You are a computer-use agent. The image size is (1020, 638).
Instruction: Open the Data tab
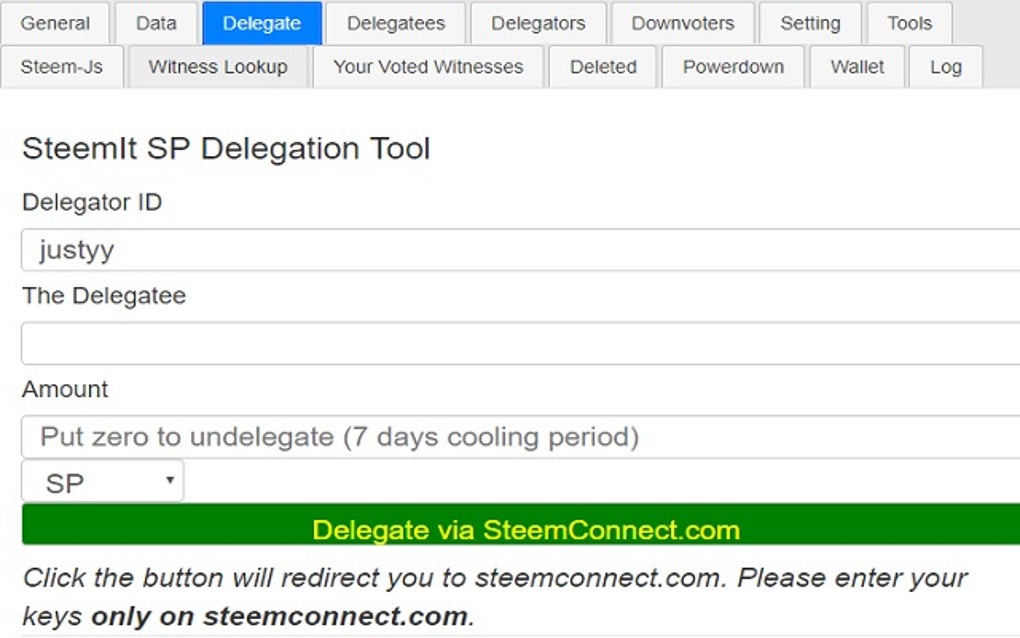pos(156,23)
